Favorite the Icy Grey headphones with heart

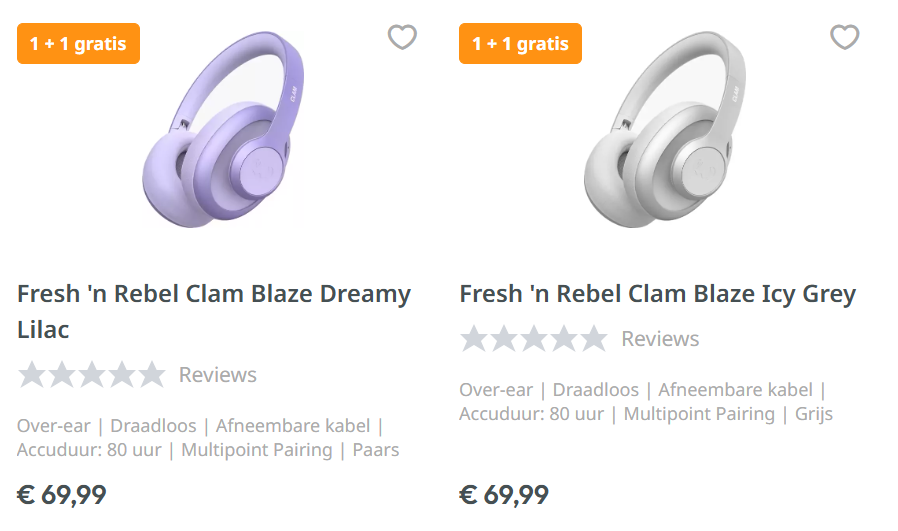845,37
